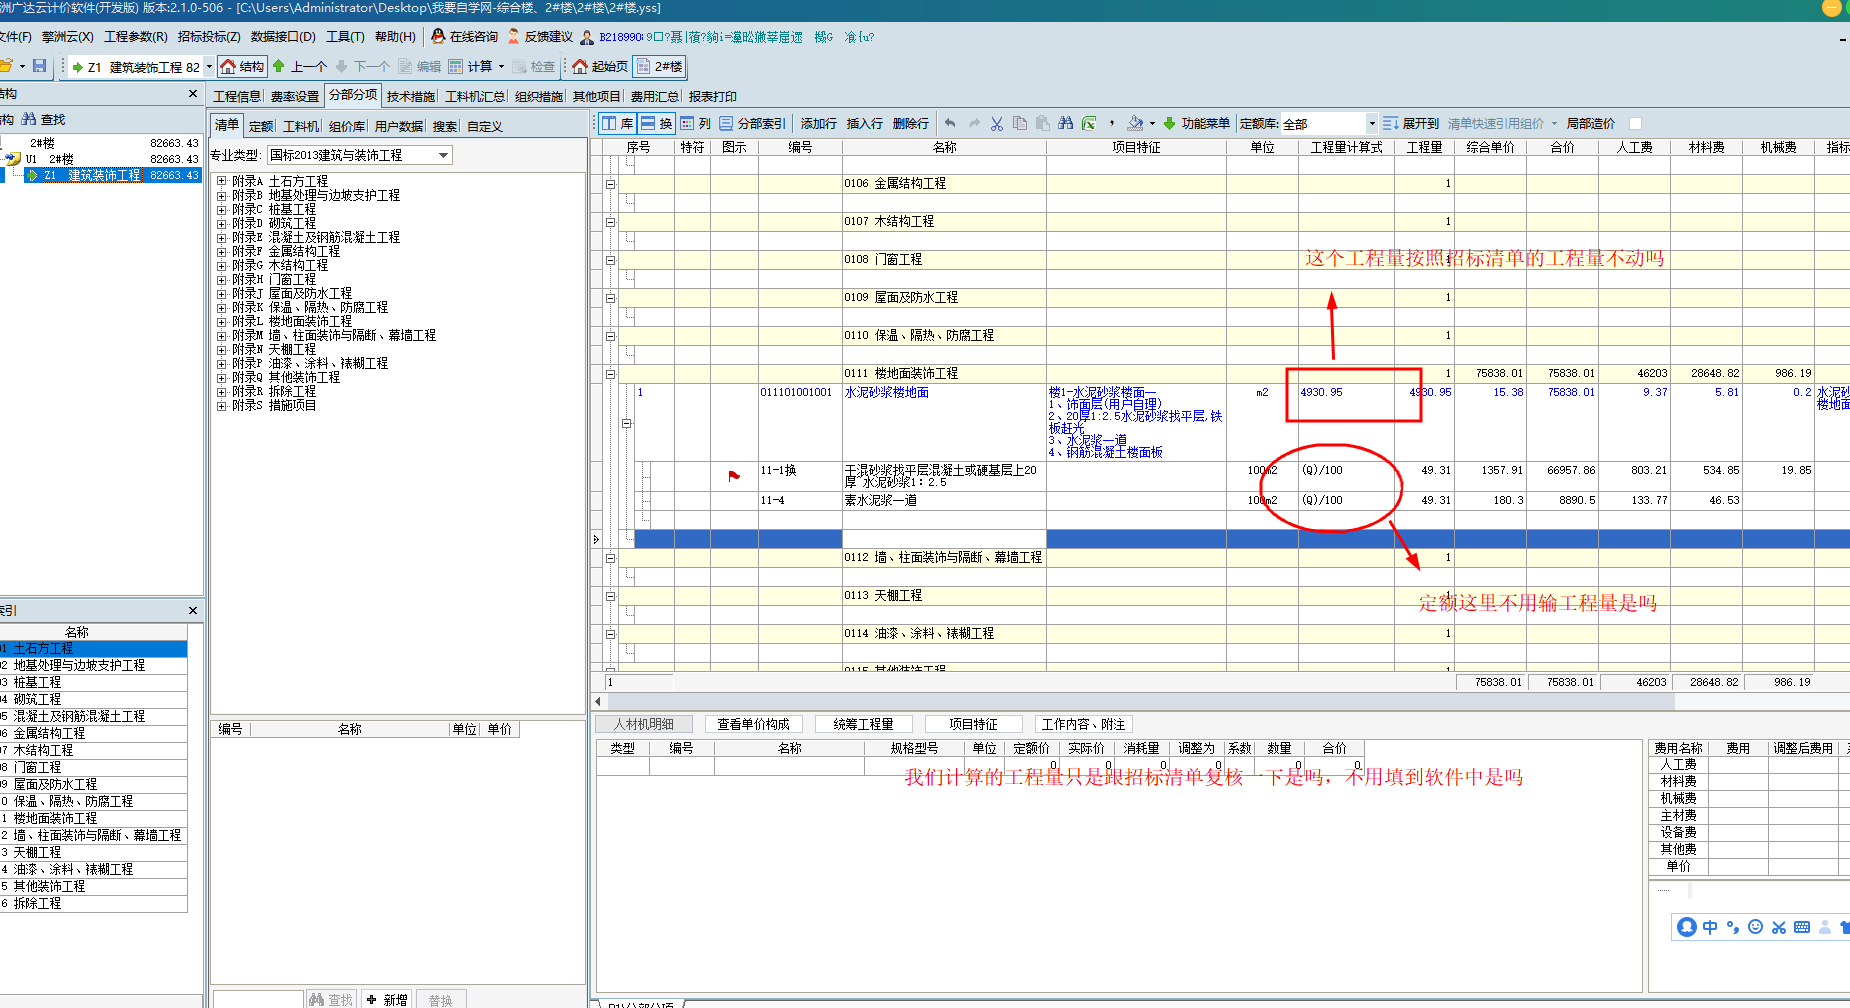Viewport: 1850px width, 1008px height.
Task: Open the 查看单价构成 tab
Action: point(753,725)
